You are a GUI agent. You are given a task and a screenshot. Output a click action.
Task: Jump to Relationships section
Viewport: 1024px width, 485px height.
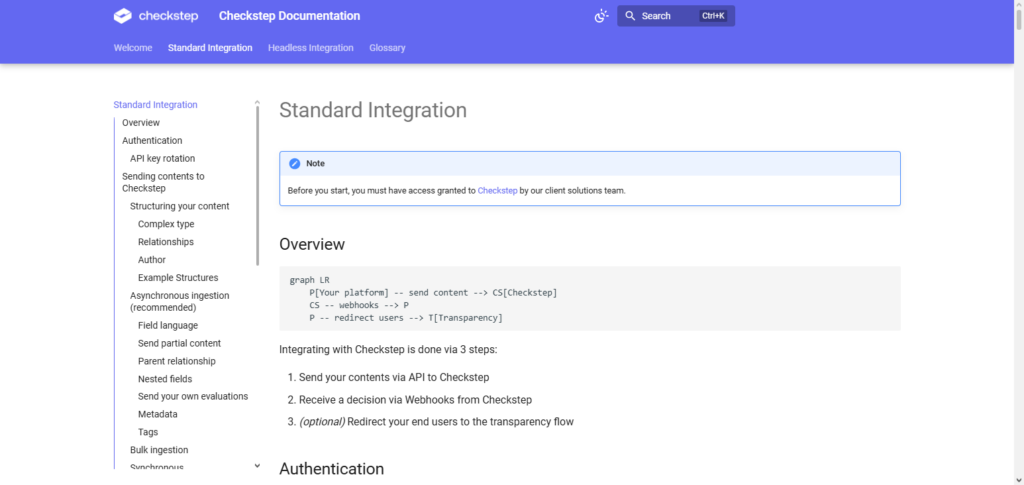pyautogui.click(x=166, y=242)
